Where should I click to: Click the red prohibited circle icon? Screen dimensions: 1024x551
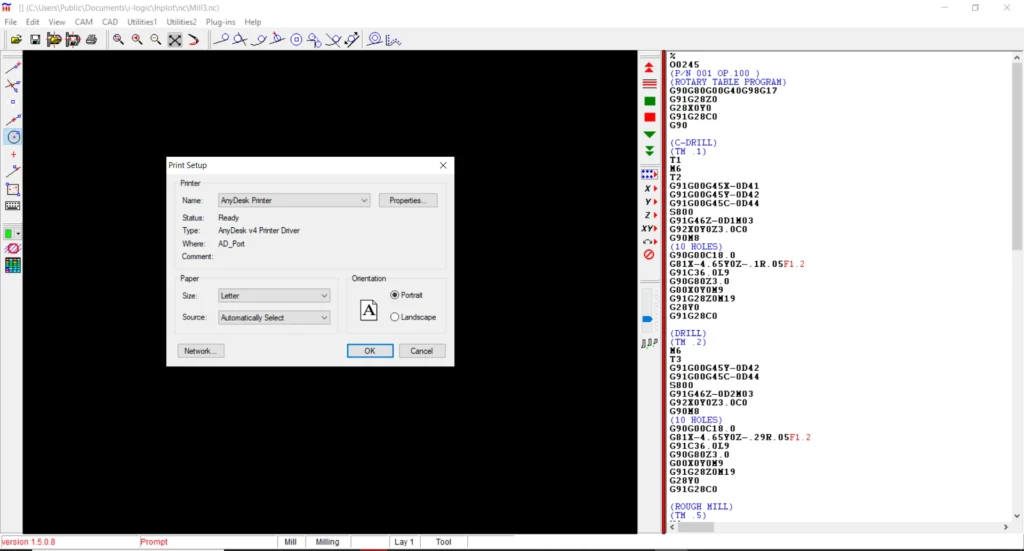pos(649,255)
